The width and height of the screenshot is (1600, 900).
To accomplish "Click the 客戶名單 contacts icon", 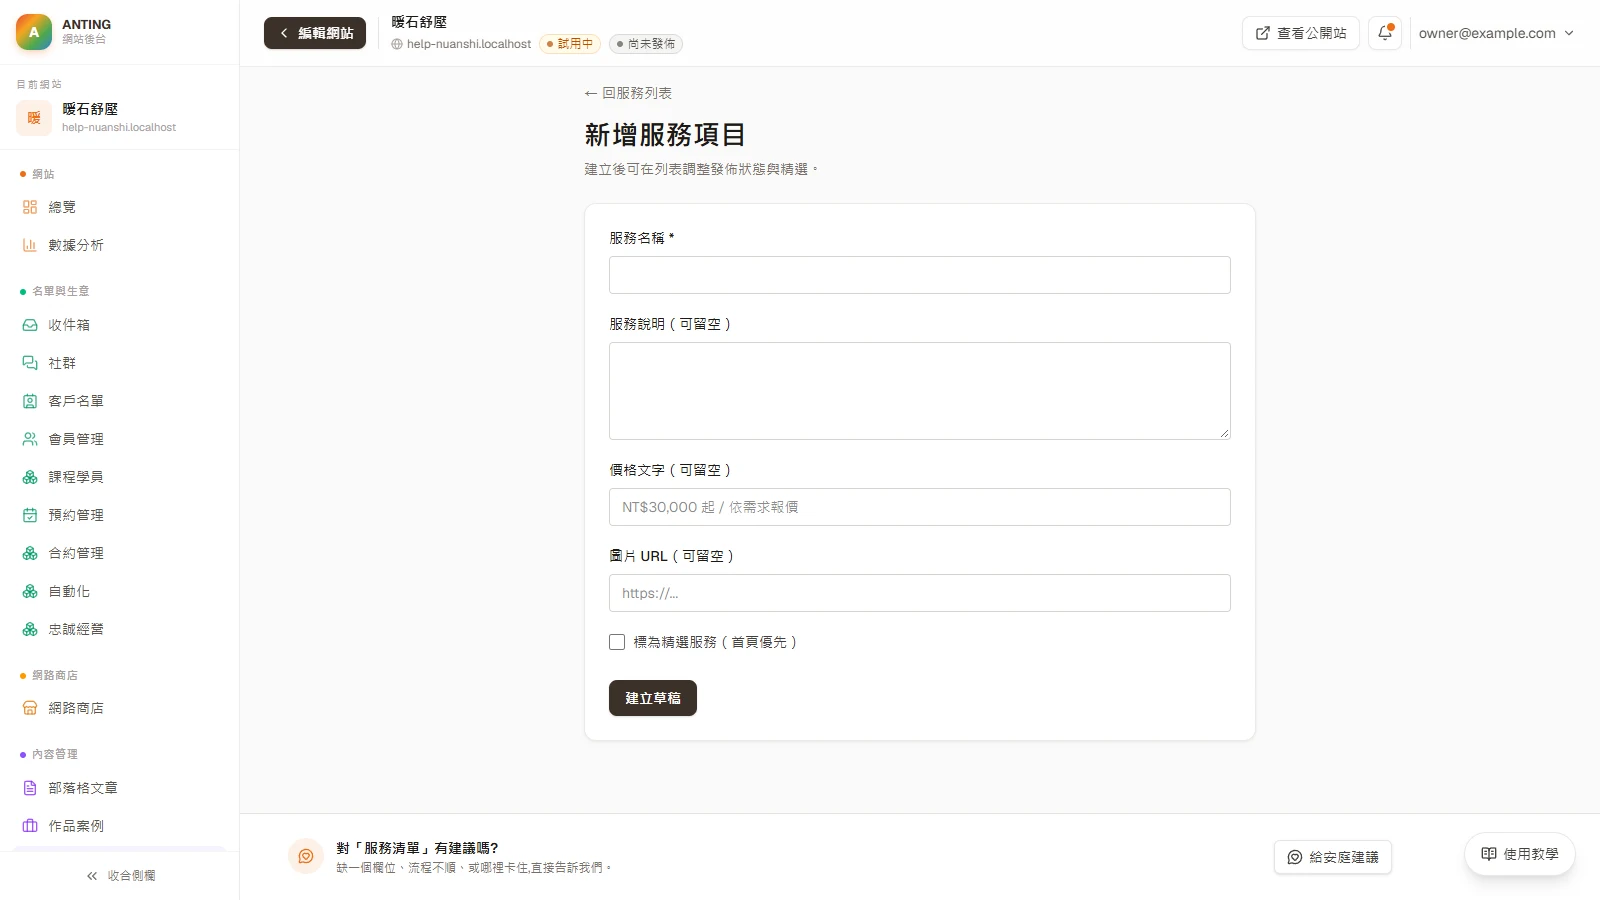I will [x=30, y=401].
